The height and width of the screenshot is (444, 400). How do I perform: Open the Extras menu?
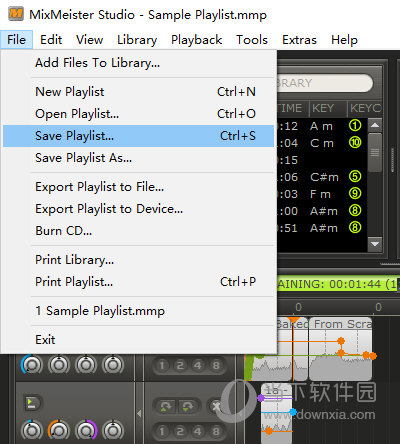pyautogui.click(x=299, y=40)
